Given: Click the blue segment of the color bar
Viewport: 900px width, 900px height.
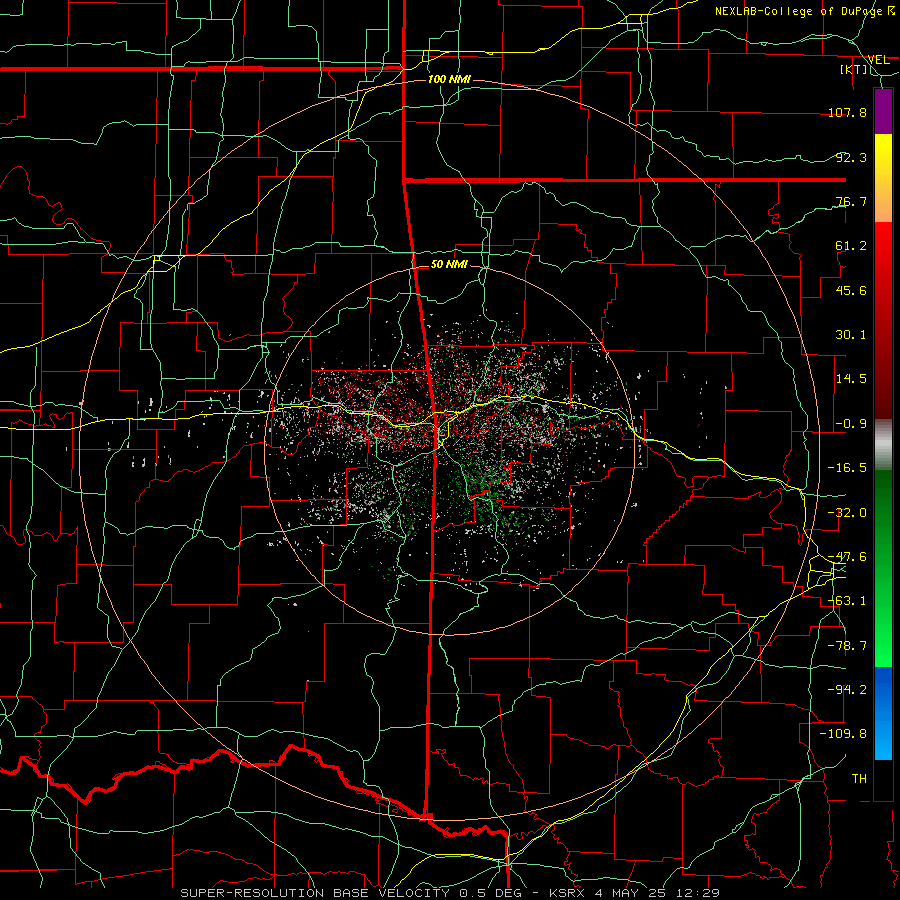Looking at the screenshot, I should coord(883,713).
